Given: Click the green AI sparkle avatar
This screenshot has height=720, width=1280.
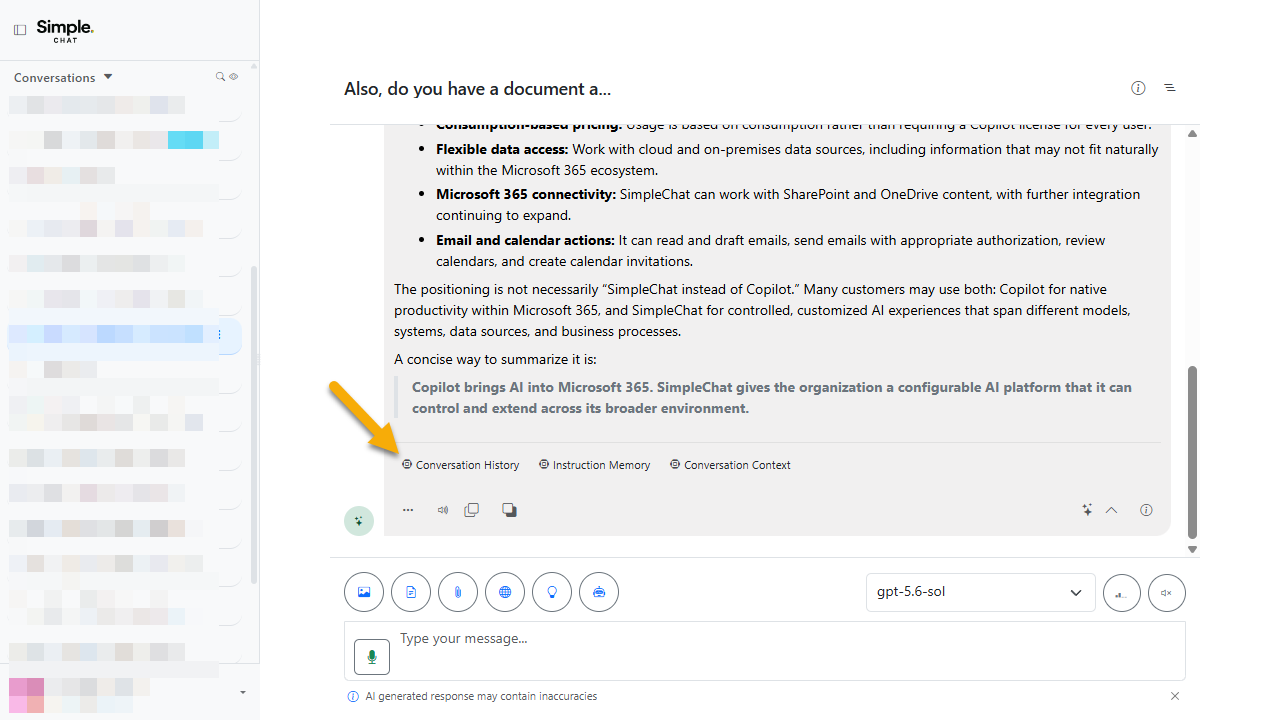Looking at the screenshot, I should [359, 521].
